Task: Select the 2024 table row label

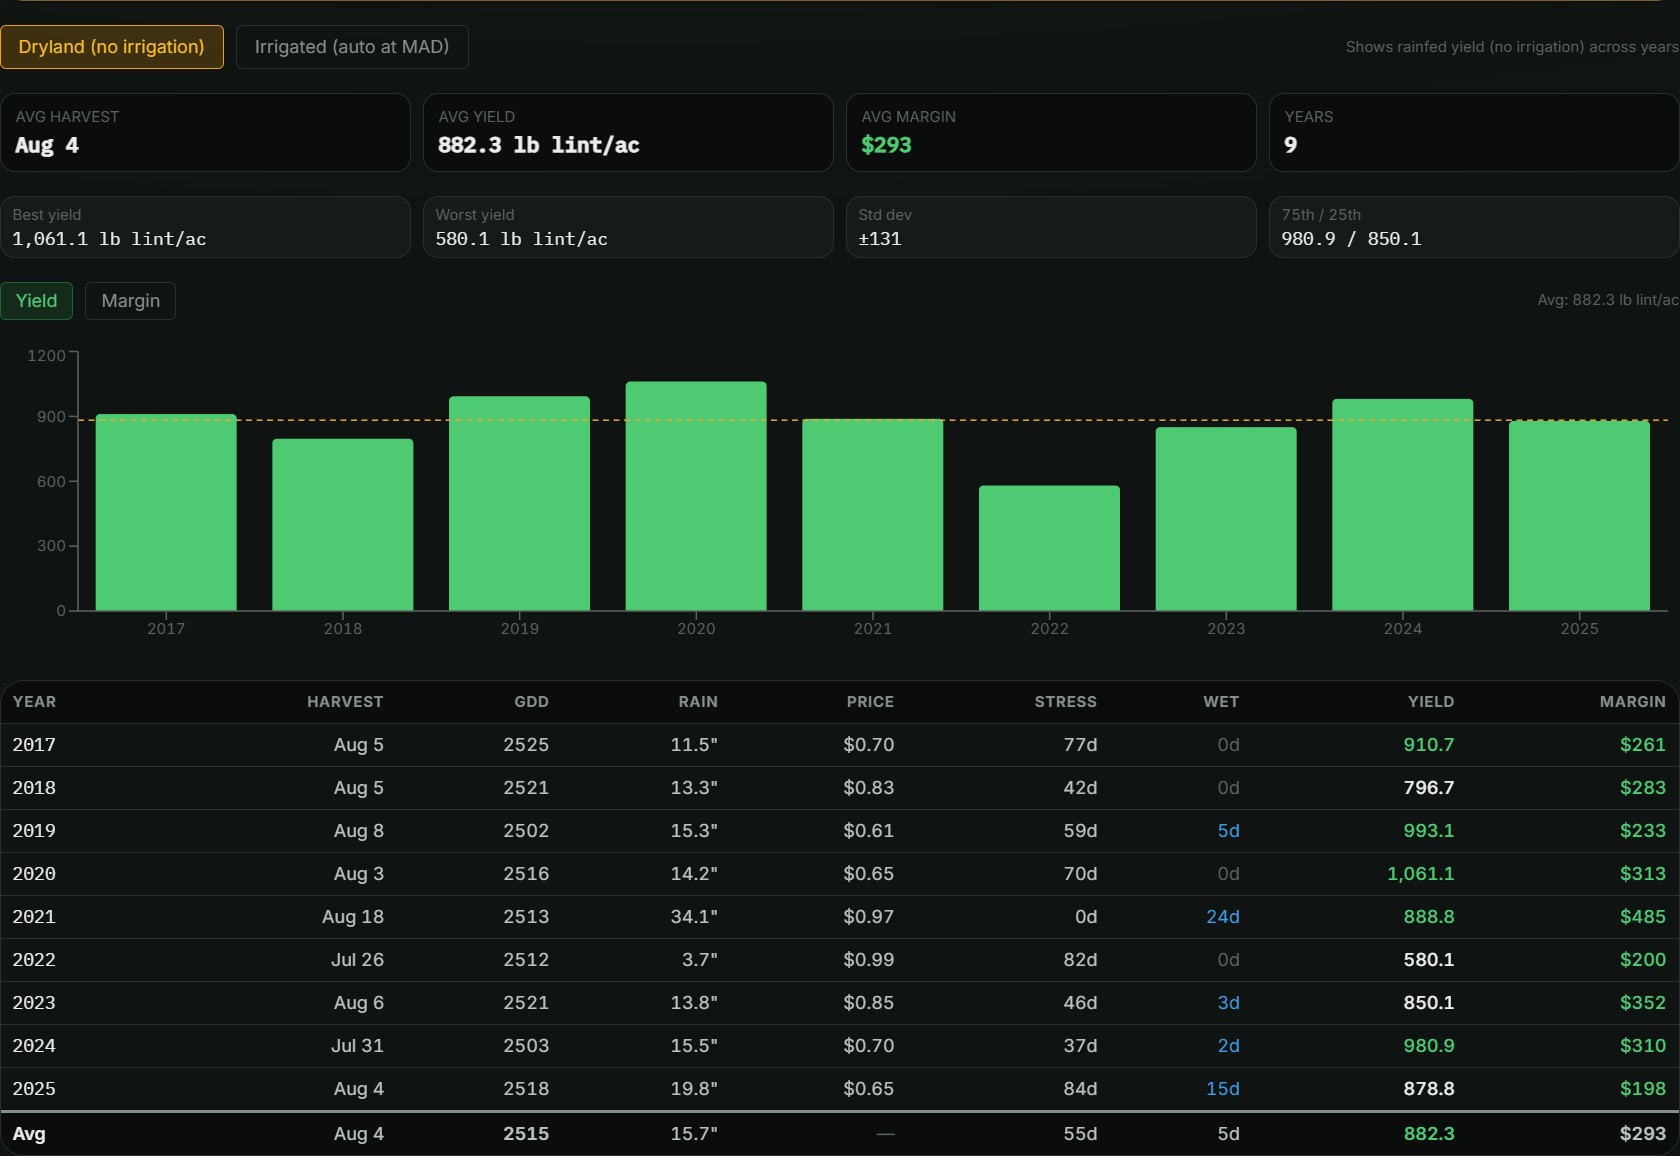Action: (x=34, y=1046)
